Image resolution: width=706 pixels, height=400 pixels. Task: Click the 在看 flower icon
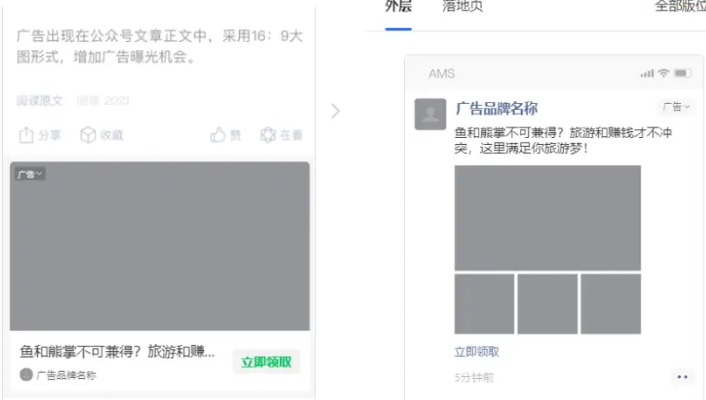268,135
